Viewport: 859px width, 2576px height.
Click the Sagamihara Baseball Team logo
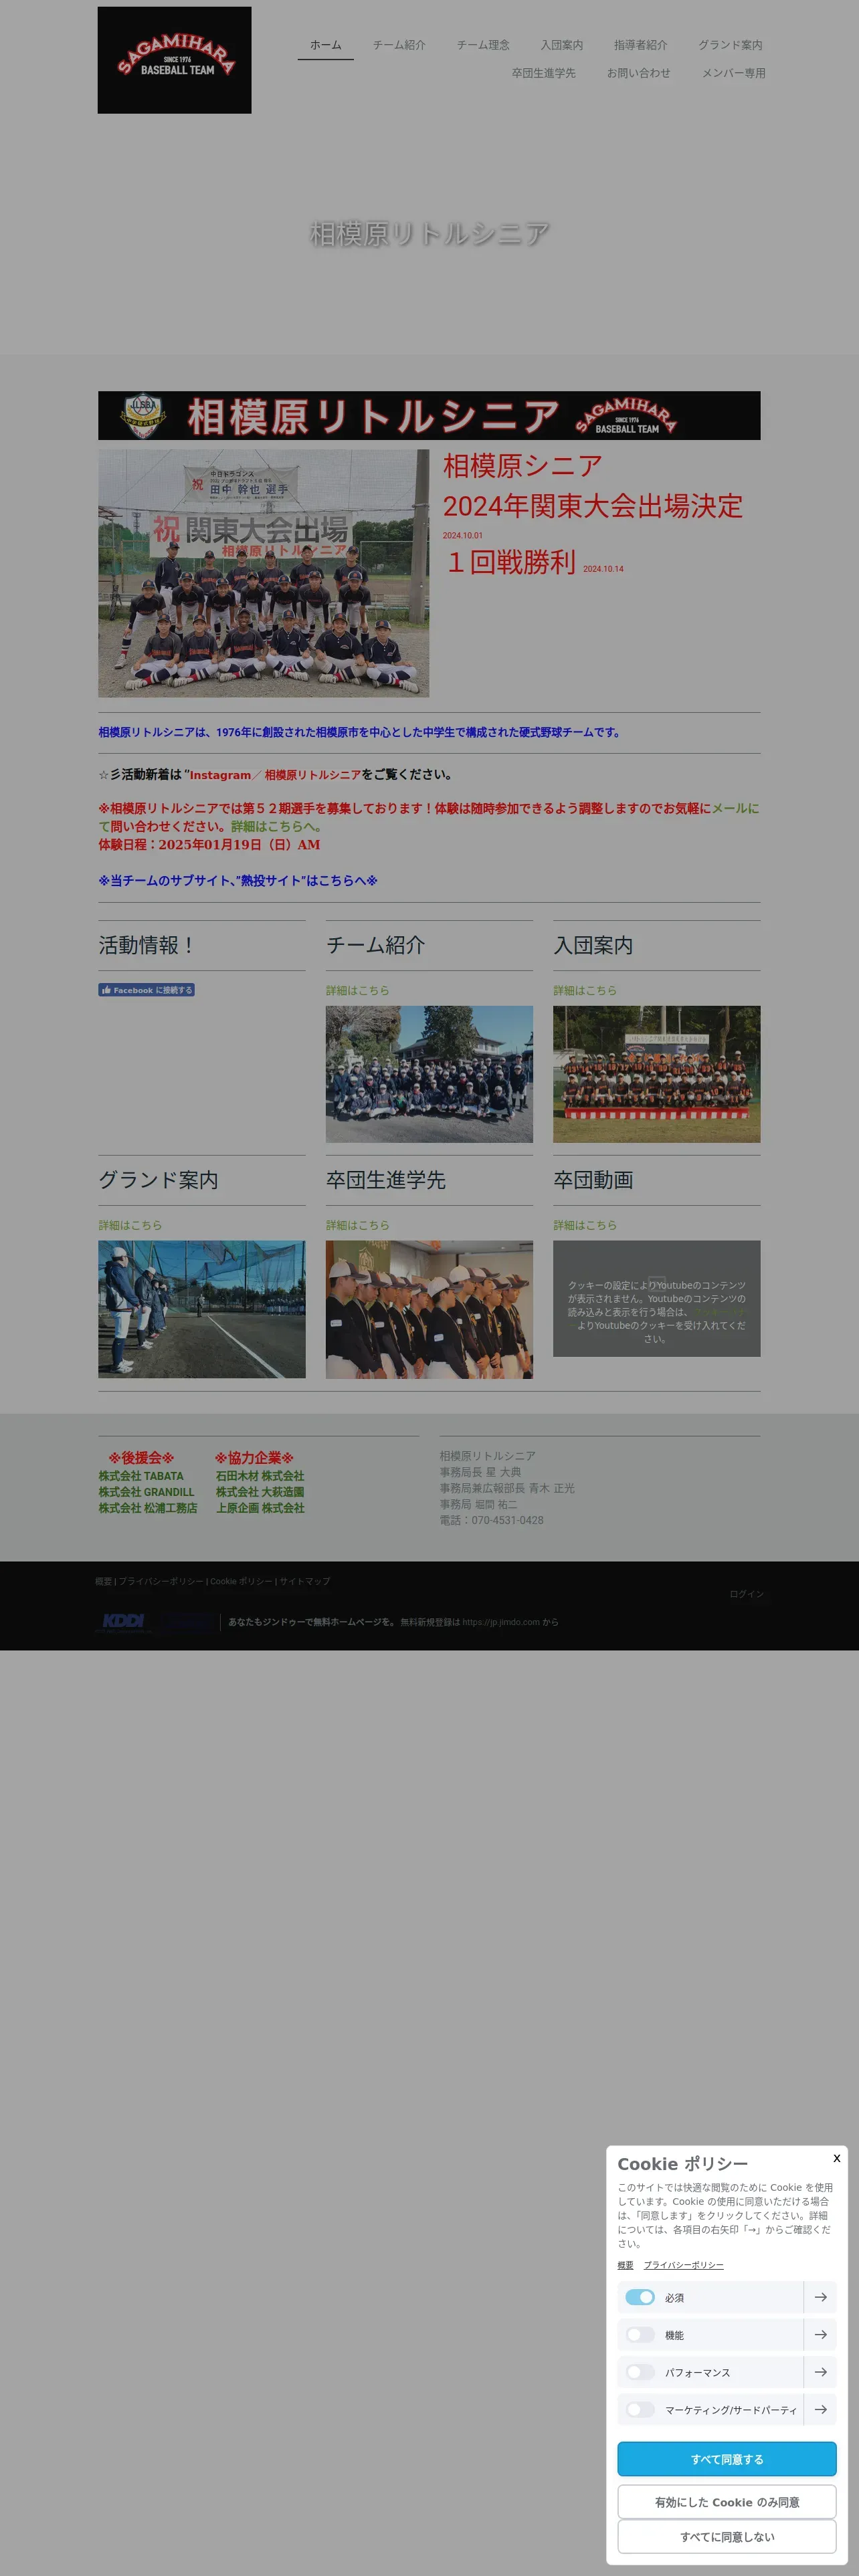[174, 60]
